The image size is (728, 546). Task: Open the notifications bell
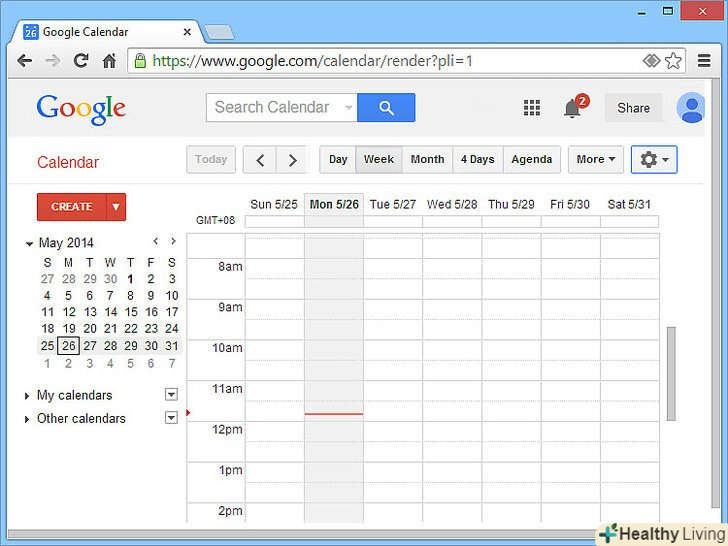click(x=572, y=109)
